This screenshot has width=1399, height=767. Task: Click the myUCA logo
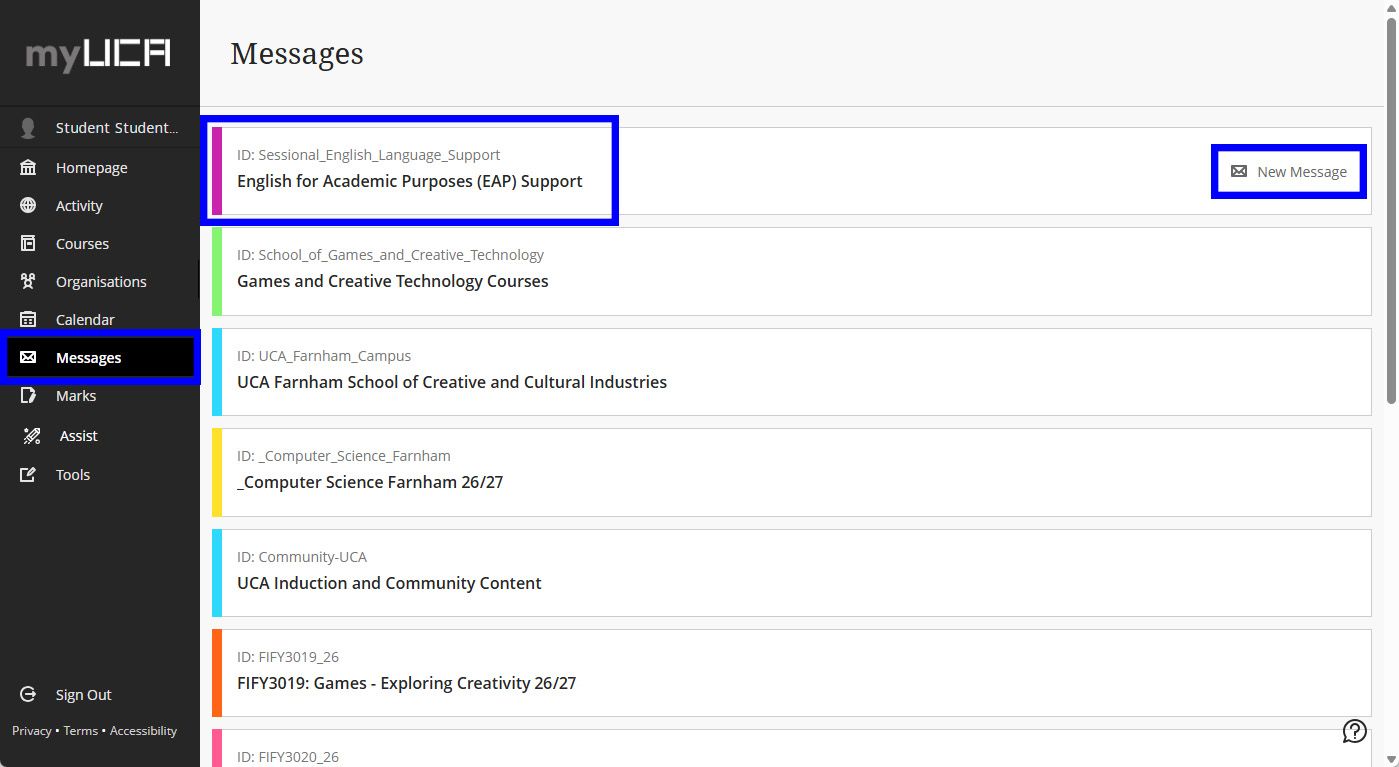[98, 53]
